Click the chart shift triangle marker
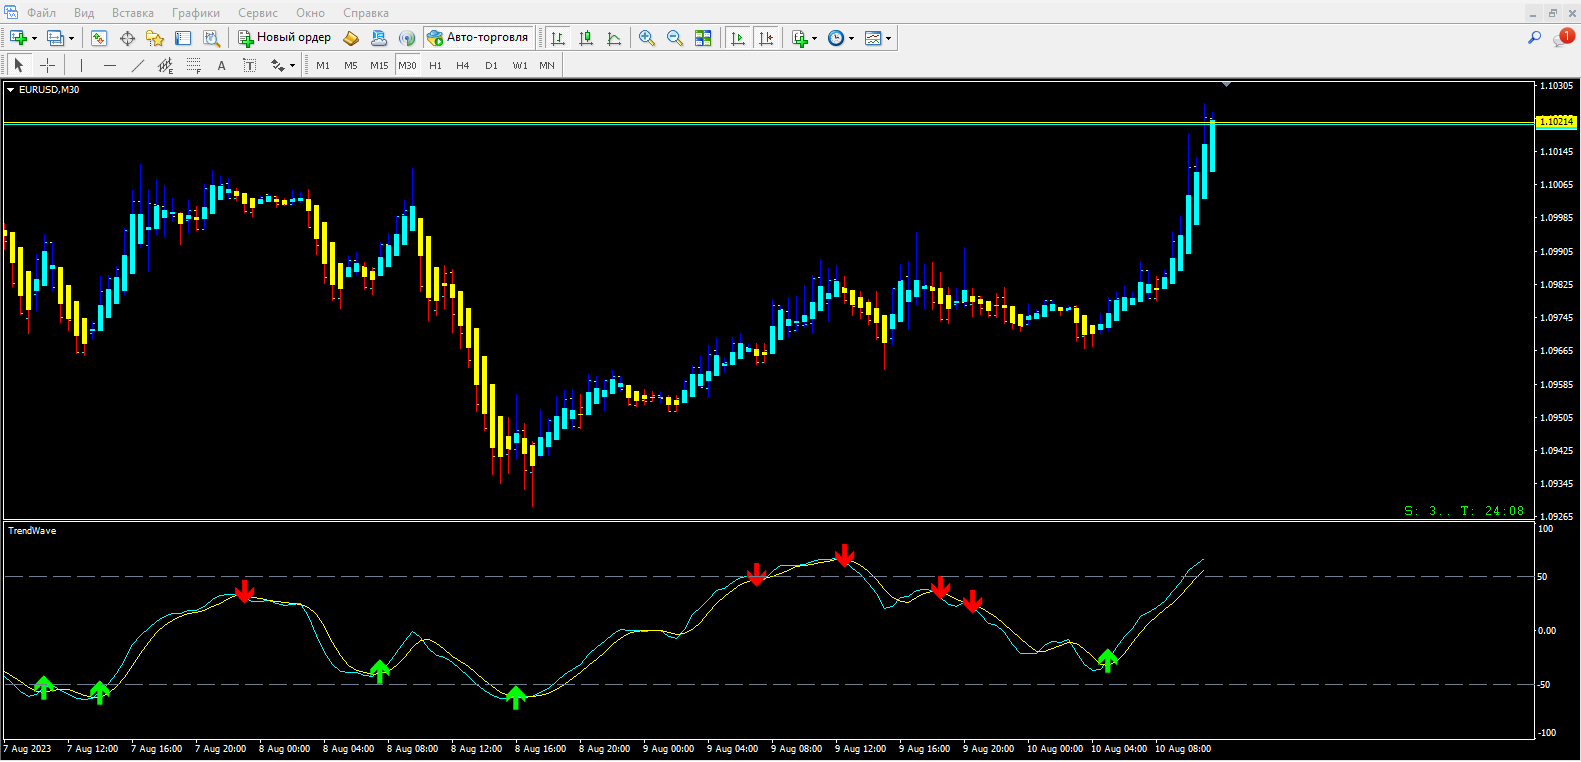This screenshot has width=1581, height=762. [1226, 85]
